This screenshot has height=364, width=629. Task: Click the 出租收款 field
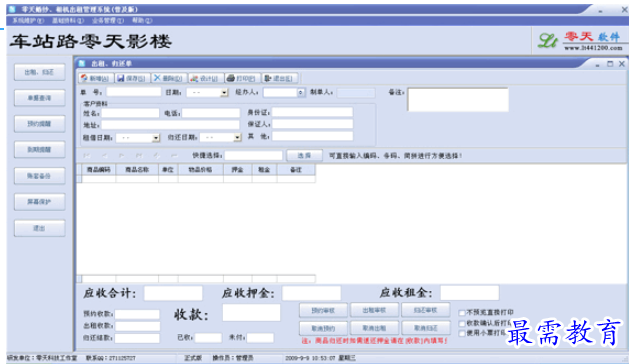click(x=137, y=326)
